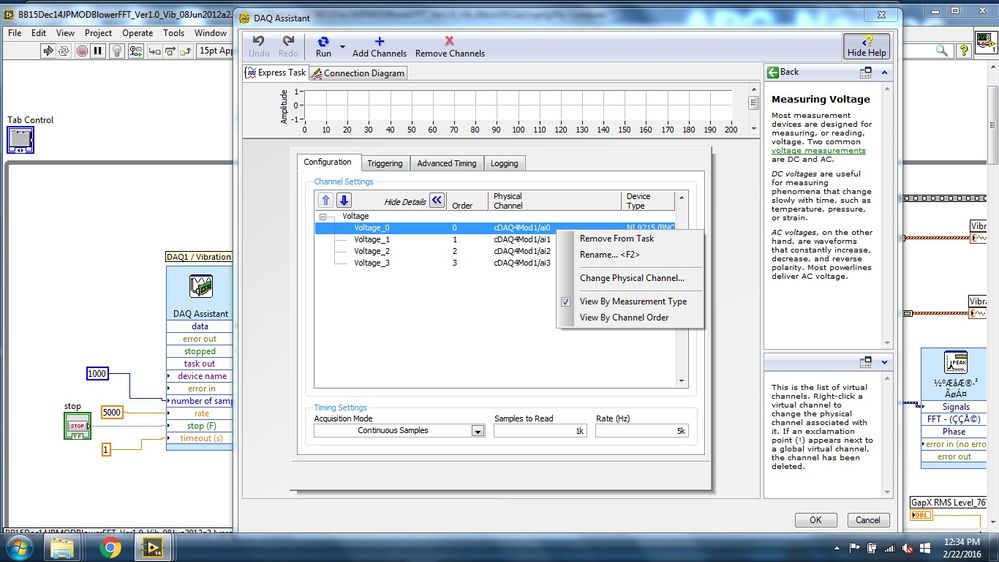Screen dimensions: 999x562
Task: Open the Run button dropdown arrow
Action: 342,46
